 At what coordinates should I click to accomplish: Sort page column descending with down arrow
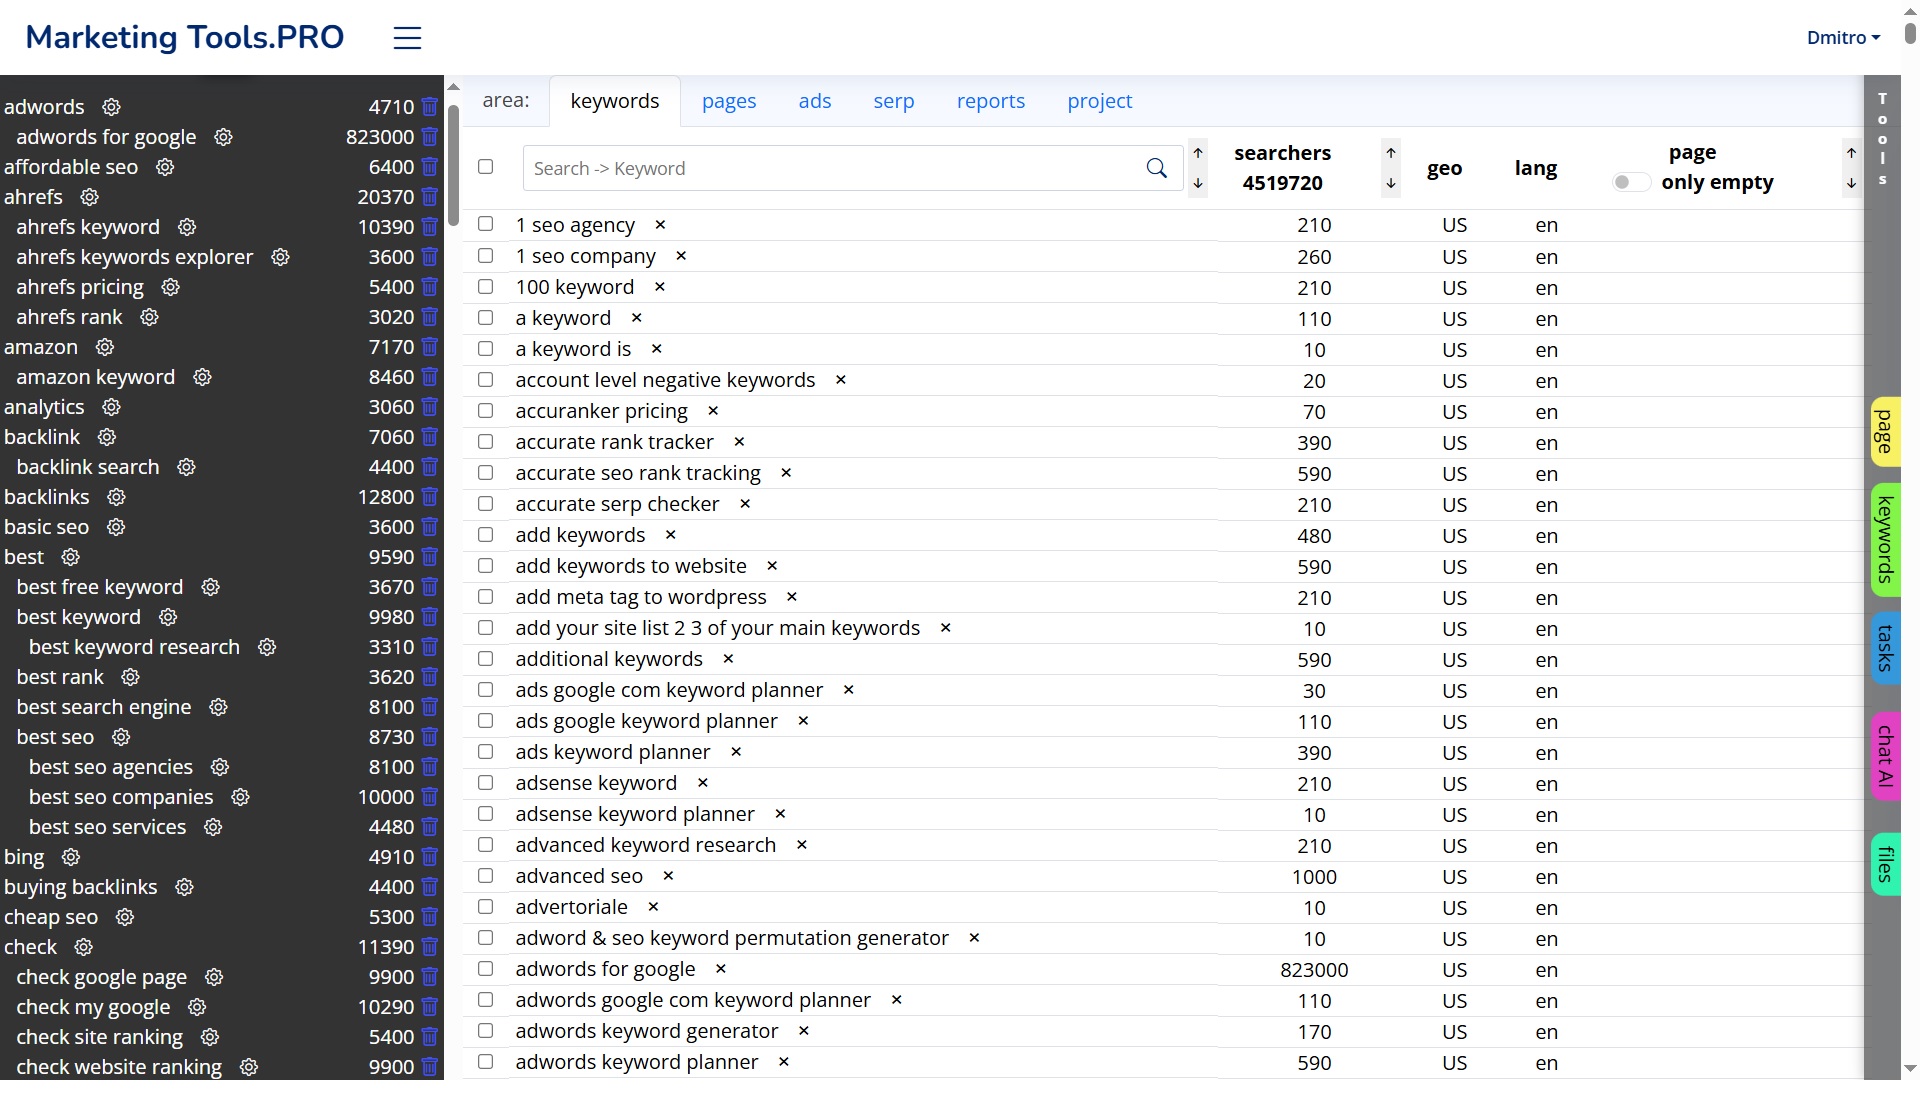[1851, 183]
